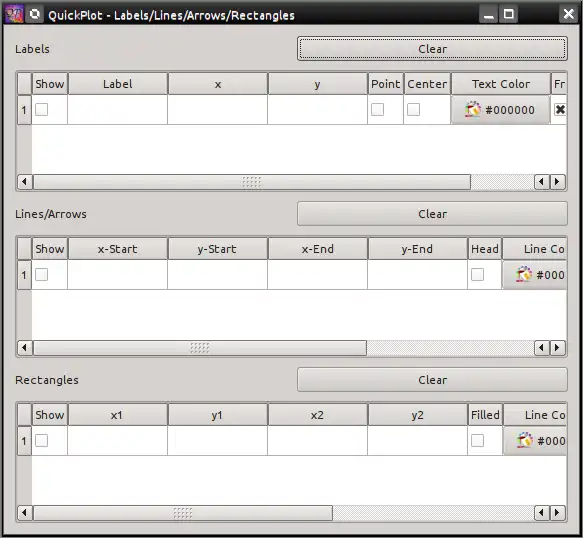The image size is (583, 538).
Task: Click far-right scroll arrow of Rectangles table
Action: point(557,513)
